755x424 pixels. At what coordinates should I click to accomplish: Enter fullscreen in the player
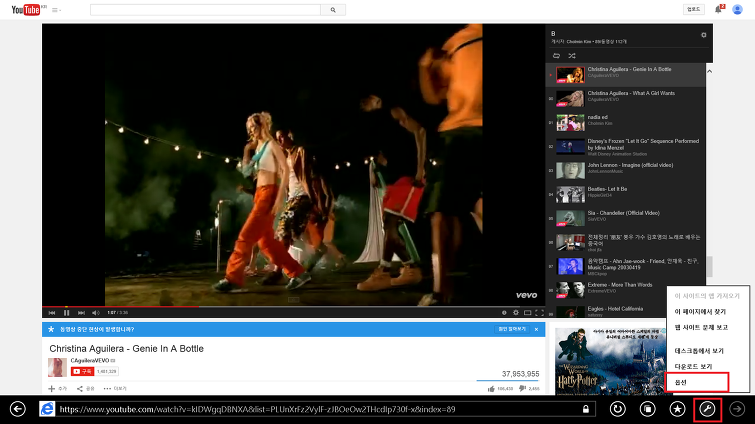pyautogui.click(x=539, y=313)
